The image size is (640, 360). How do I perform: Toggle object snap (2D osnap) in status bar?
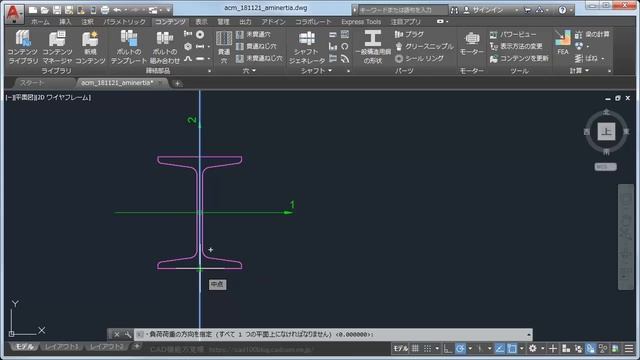click(512, 348)
